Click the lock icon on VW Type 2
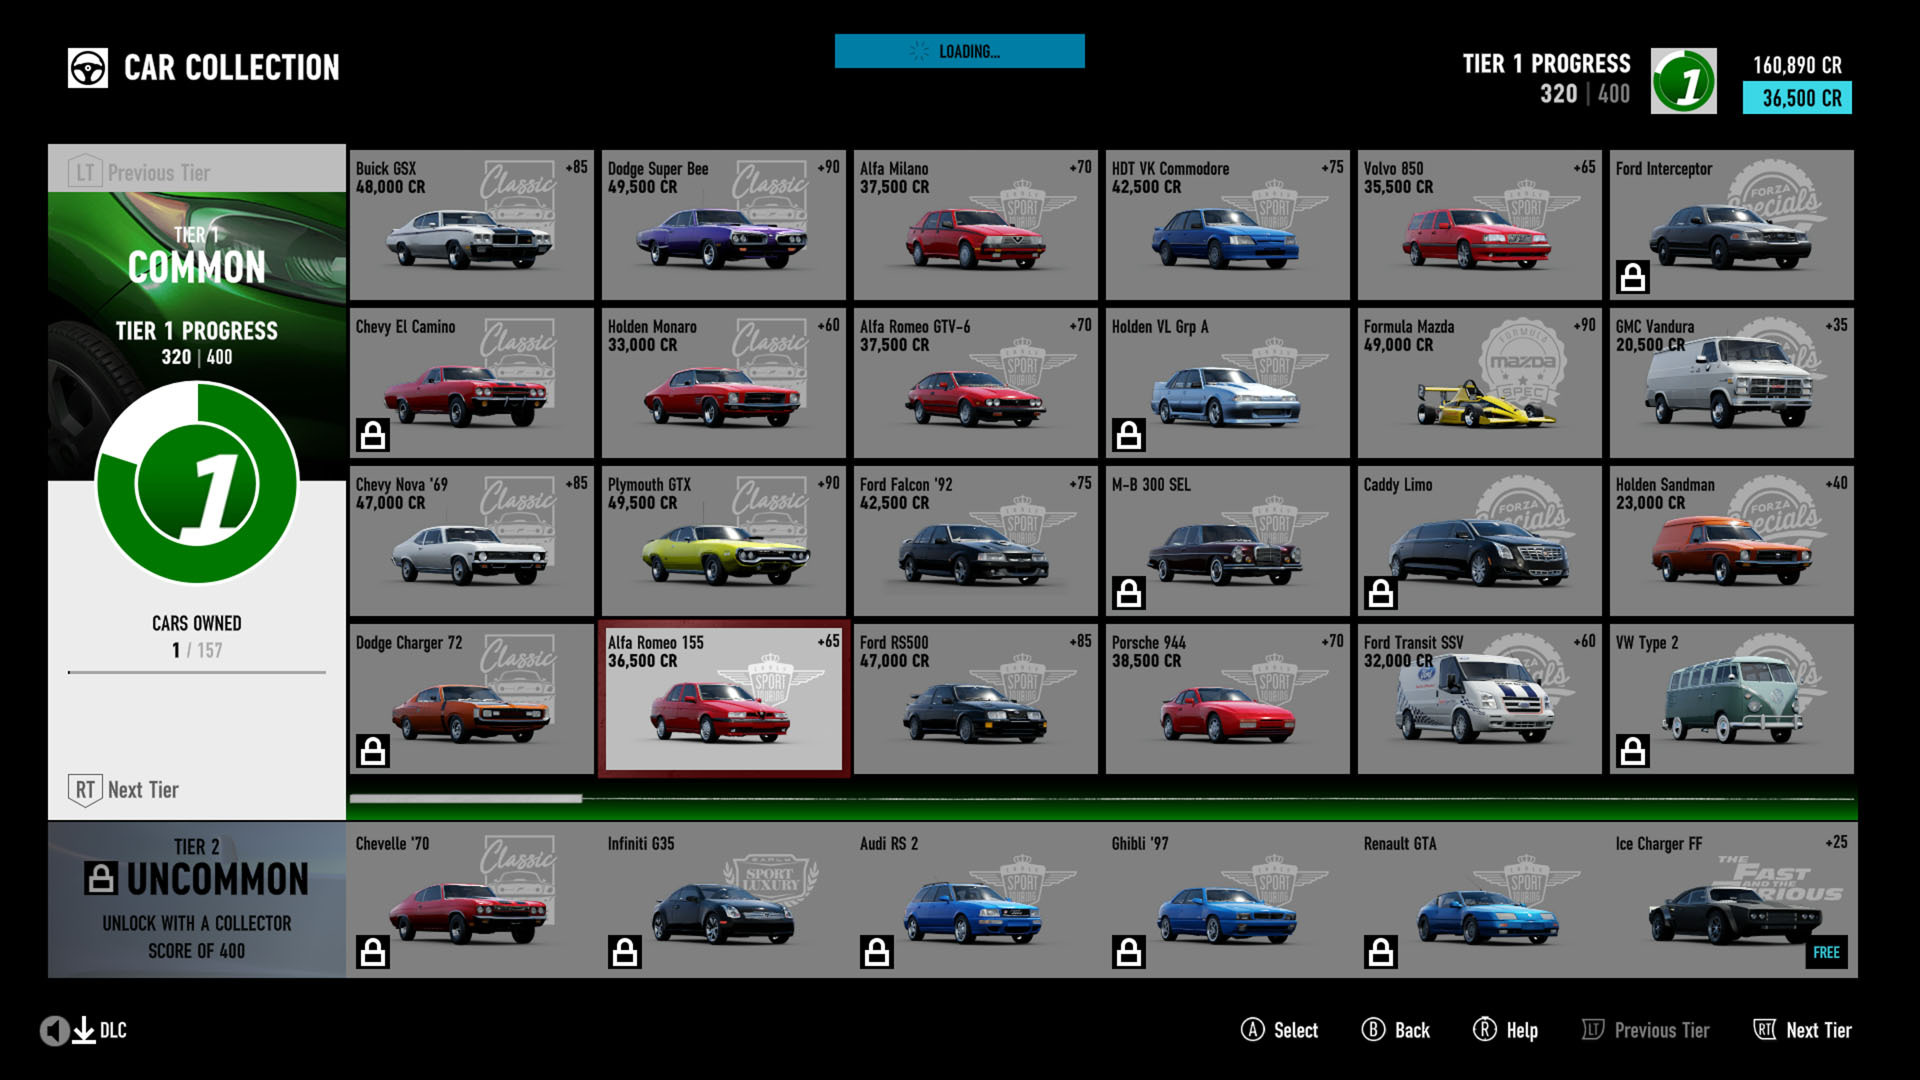The image size is (1920, 1080). tap(1633, 751)
